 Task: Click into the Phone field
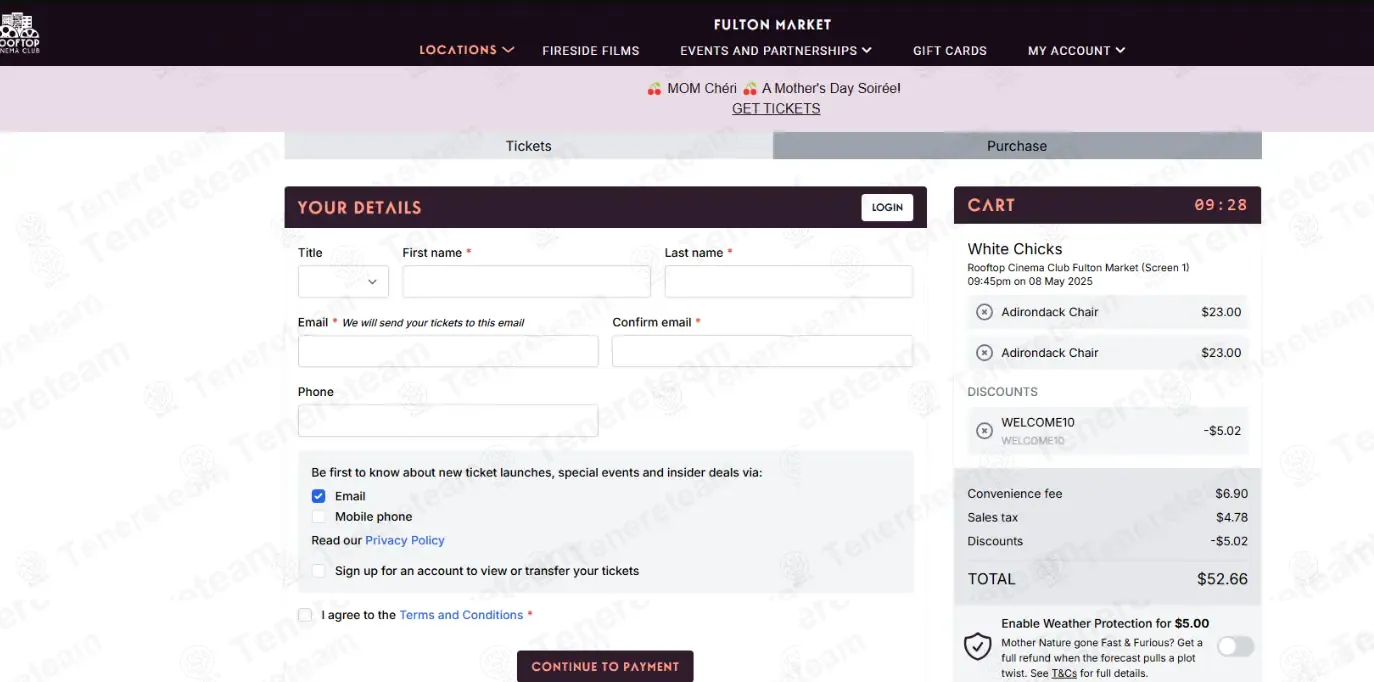tap(448, 421)
